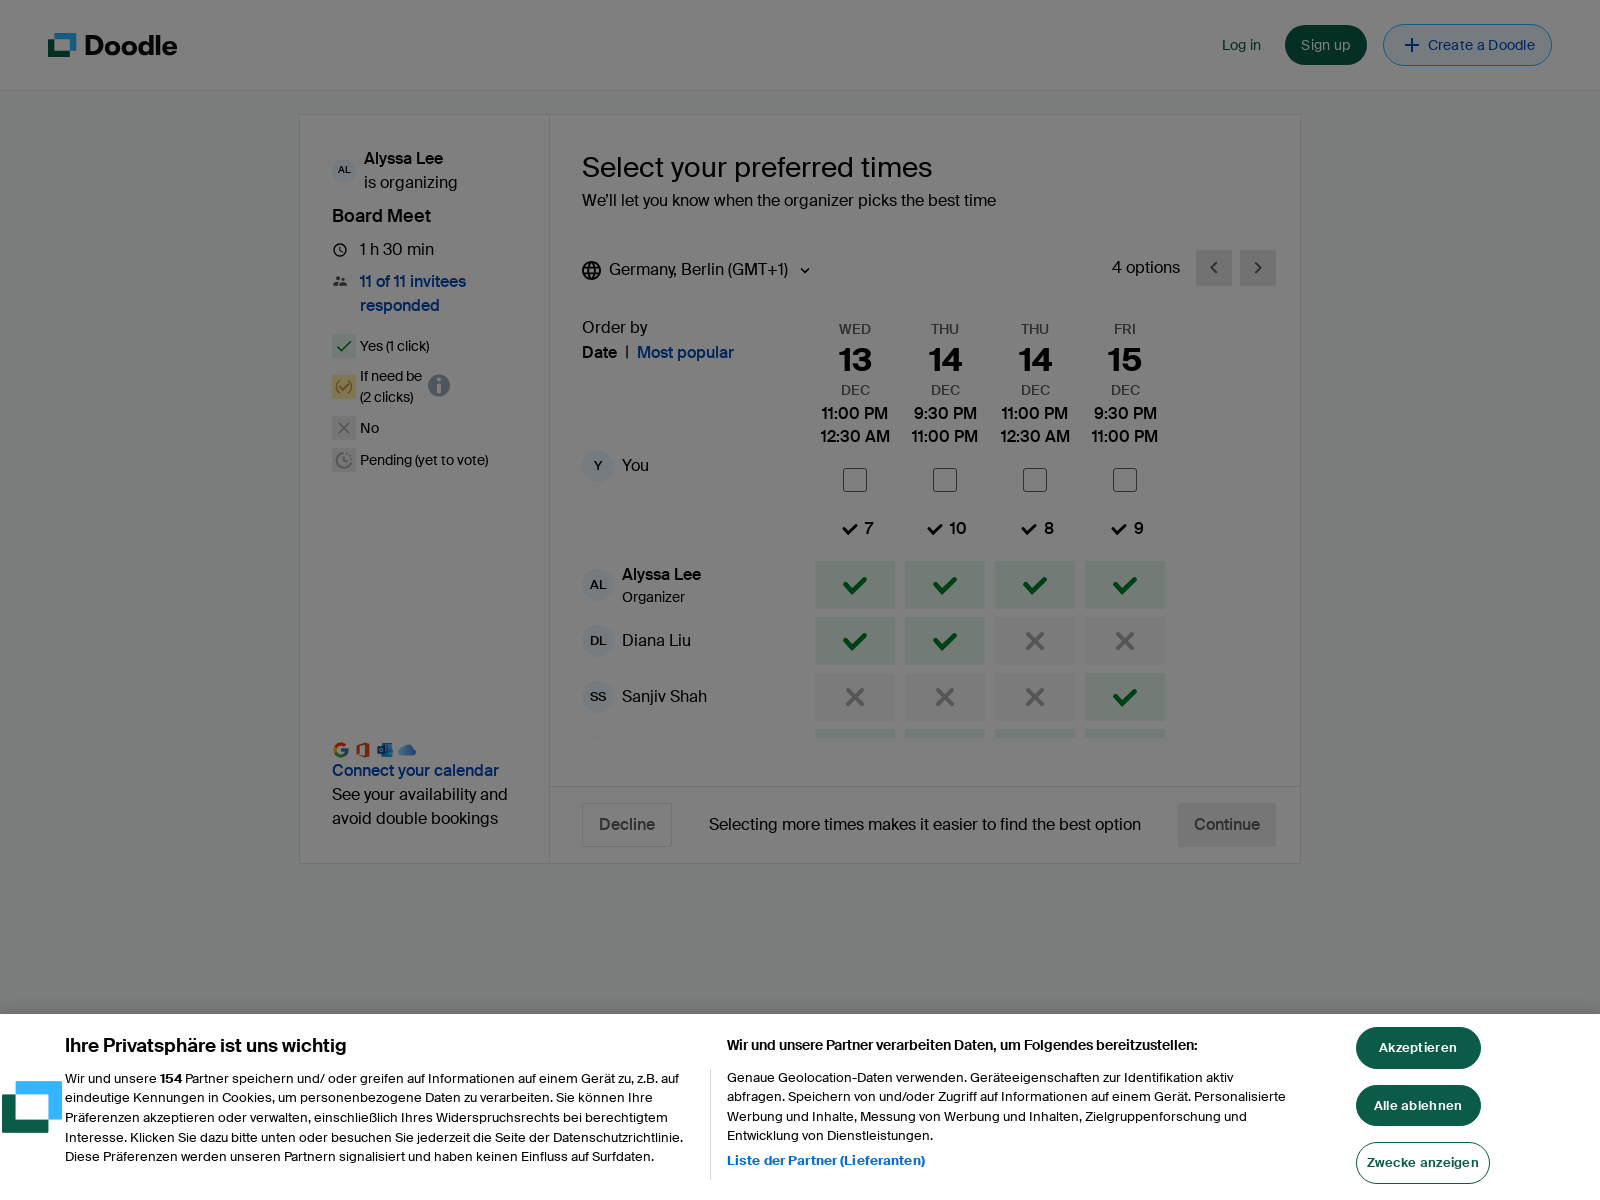Click the Doodle logo
The width and height of the screenshot is (1600, 1200).
click(x=112, y=45)
